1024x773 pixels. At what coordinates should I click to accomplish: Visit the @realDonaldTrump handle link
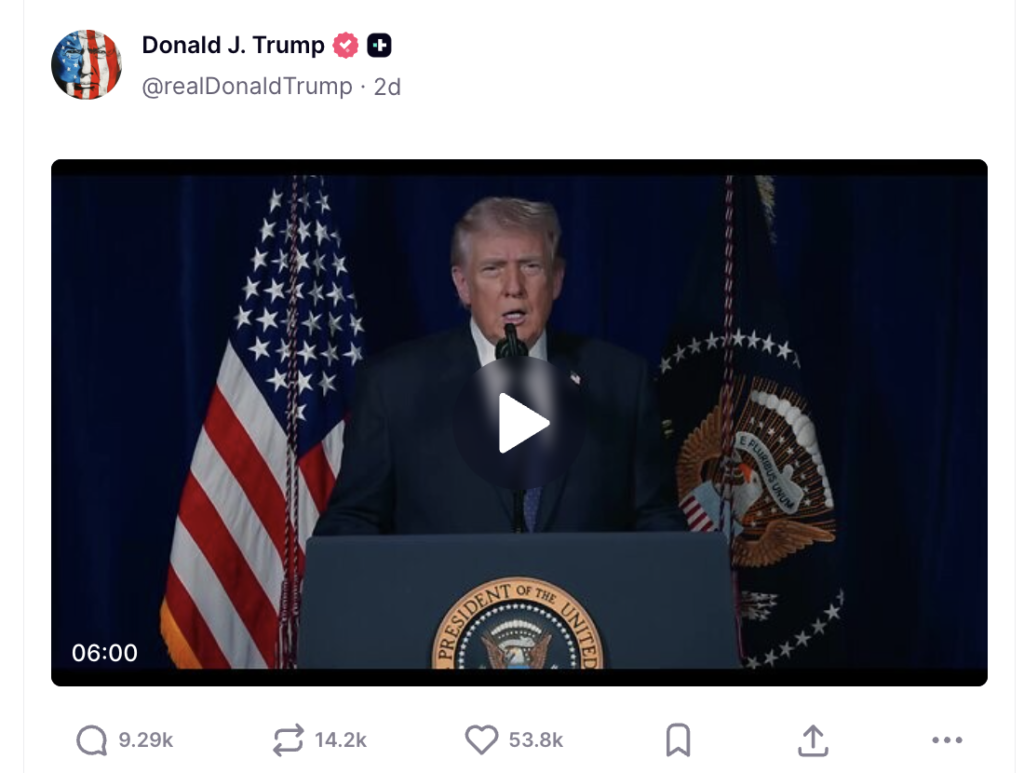click(x=247, y=86)
